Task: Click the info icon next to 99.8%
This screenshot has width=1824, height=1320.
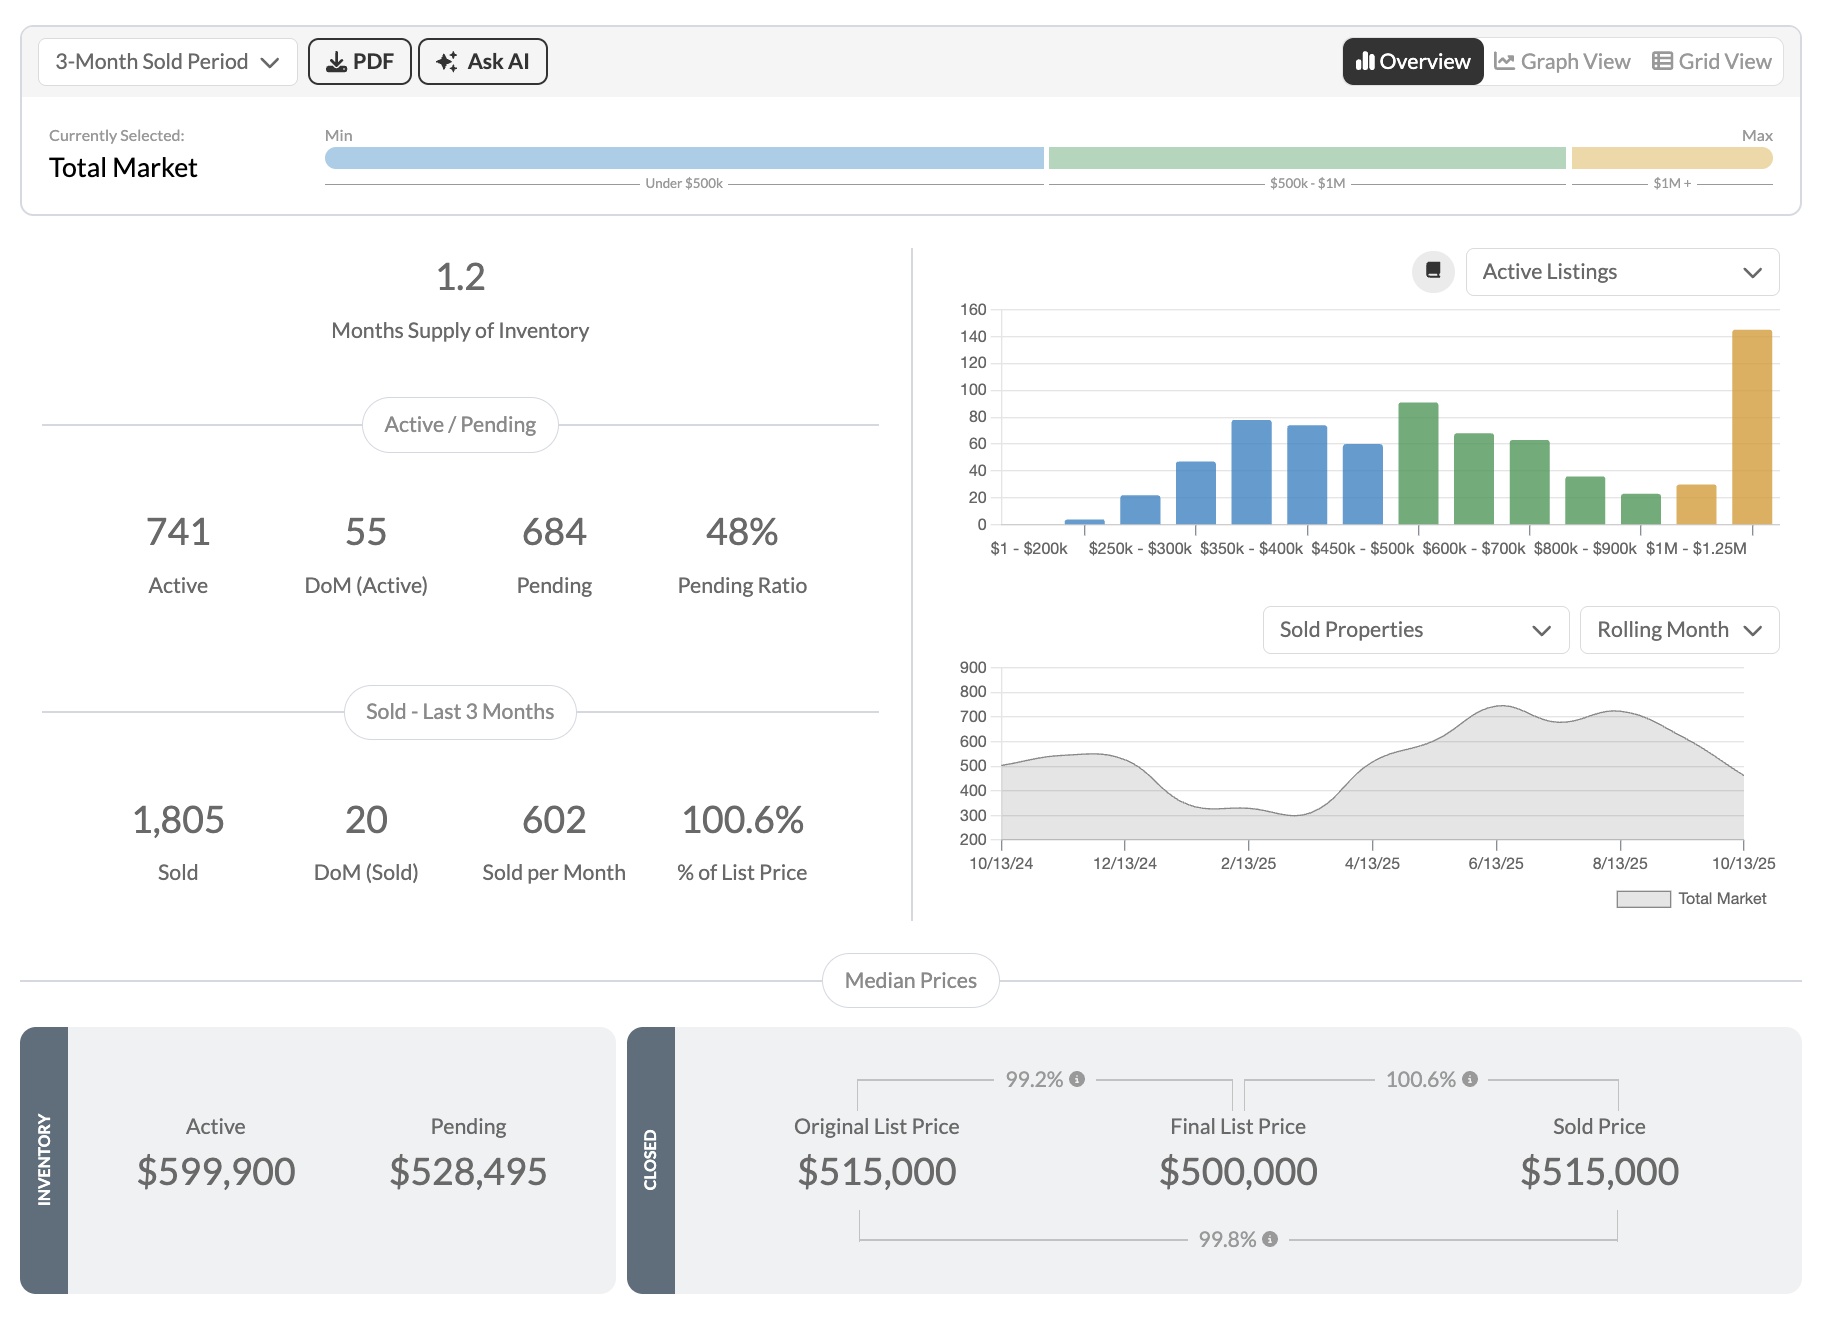Action: click(x=1270, y=1239)
